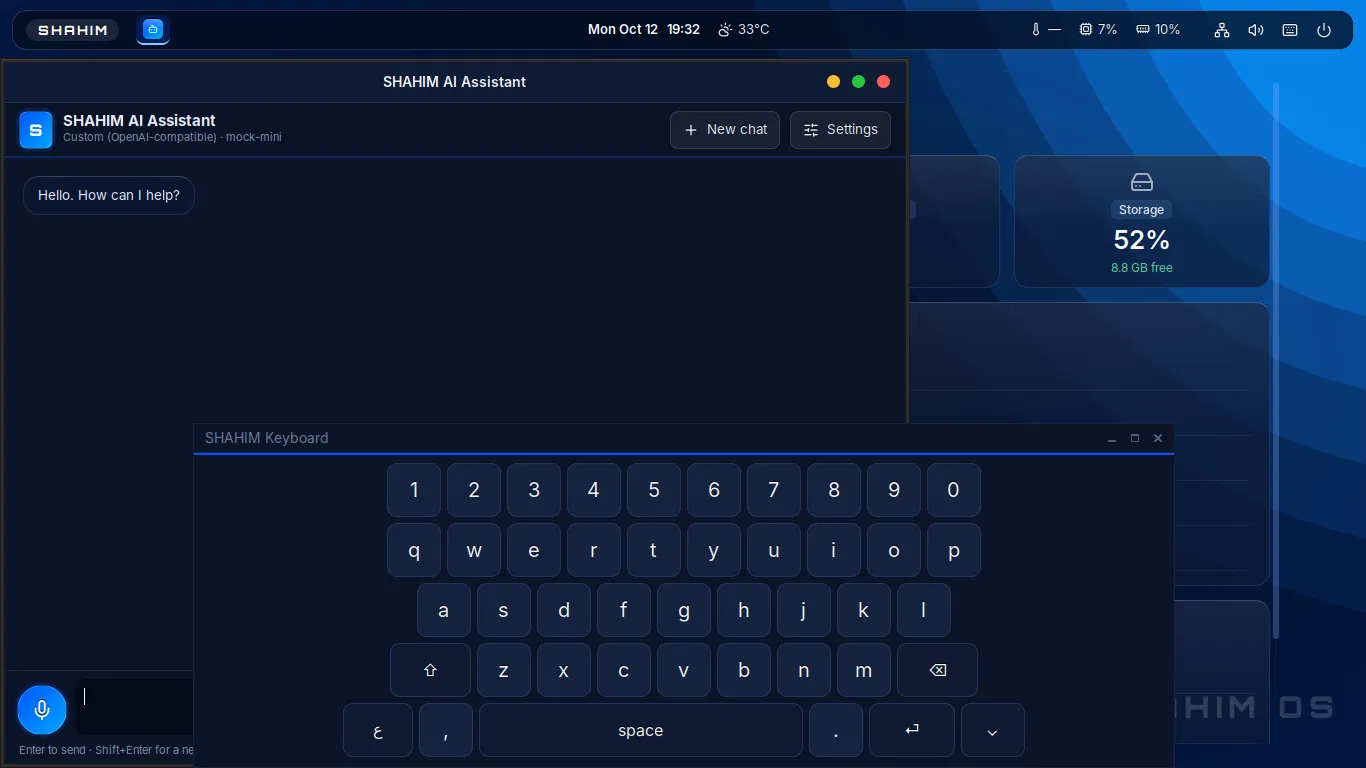
Task: Minimize the SHAHIM Keyboard window
Action: coord(1112,438)
